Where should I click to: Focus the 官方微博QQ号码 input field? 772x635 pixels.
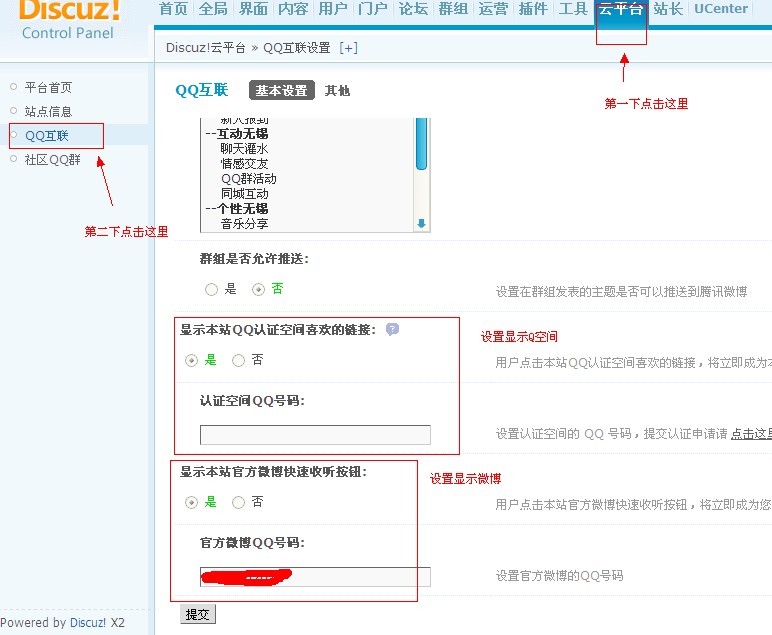coord(315,577)
